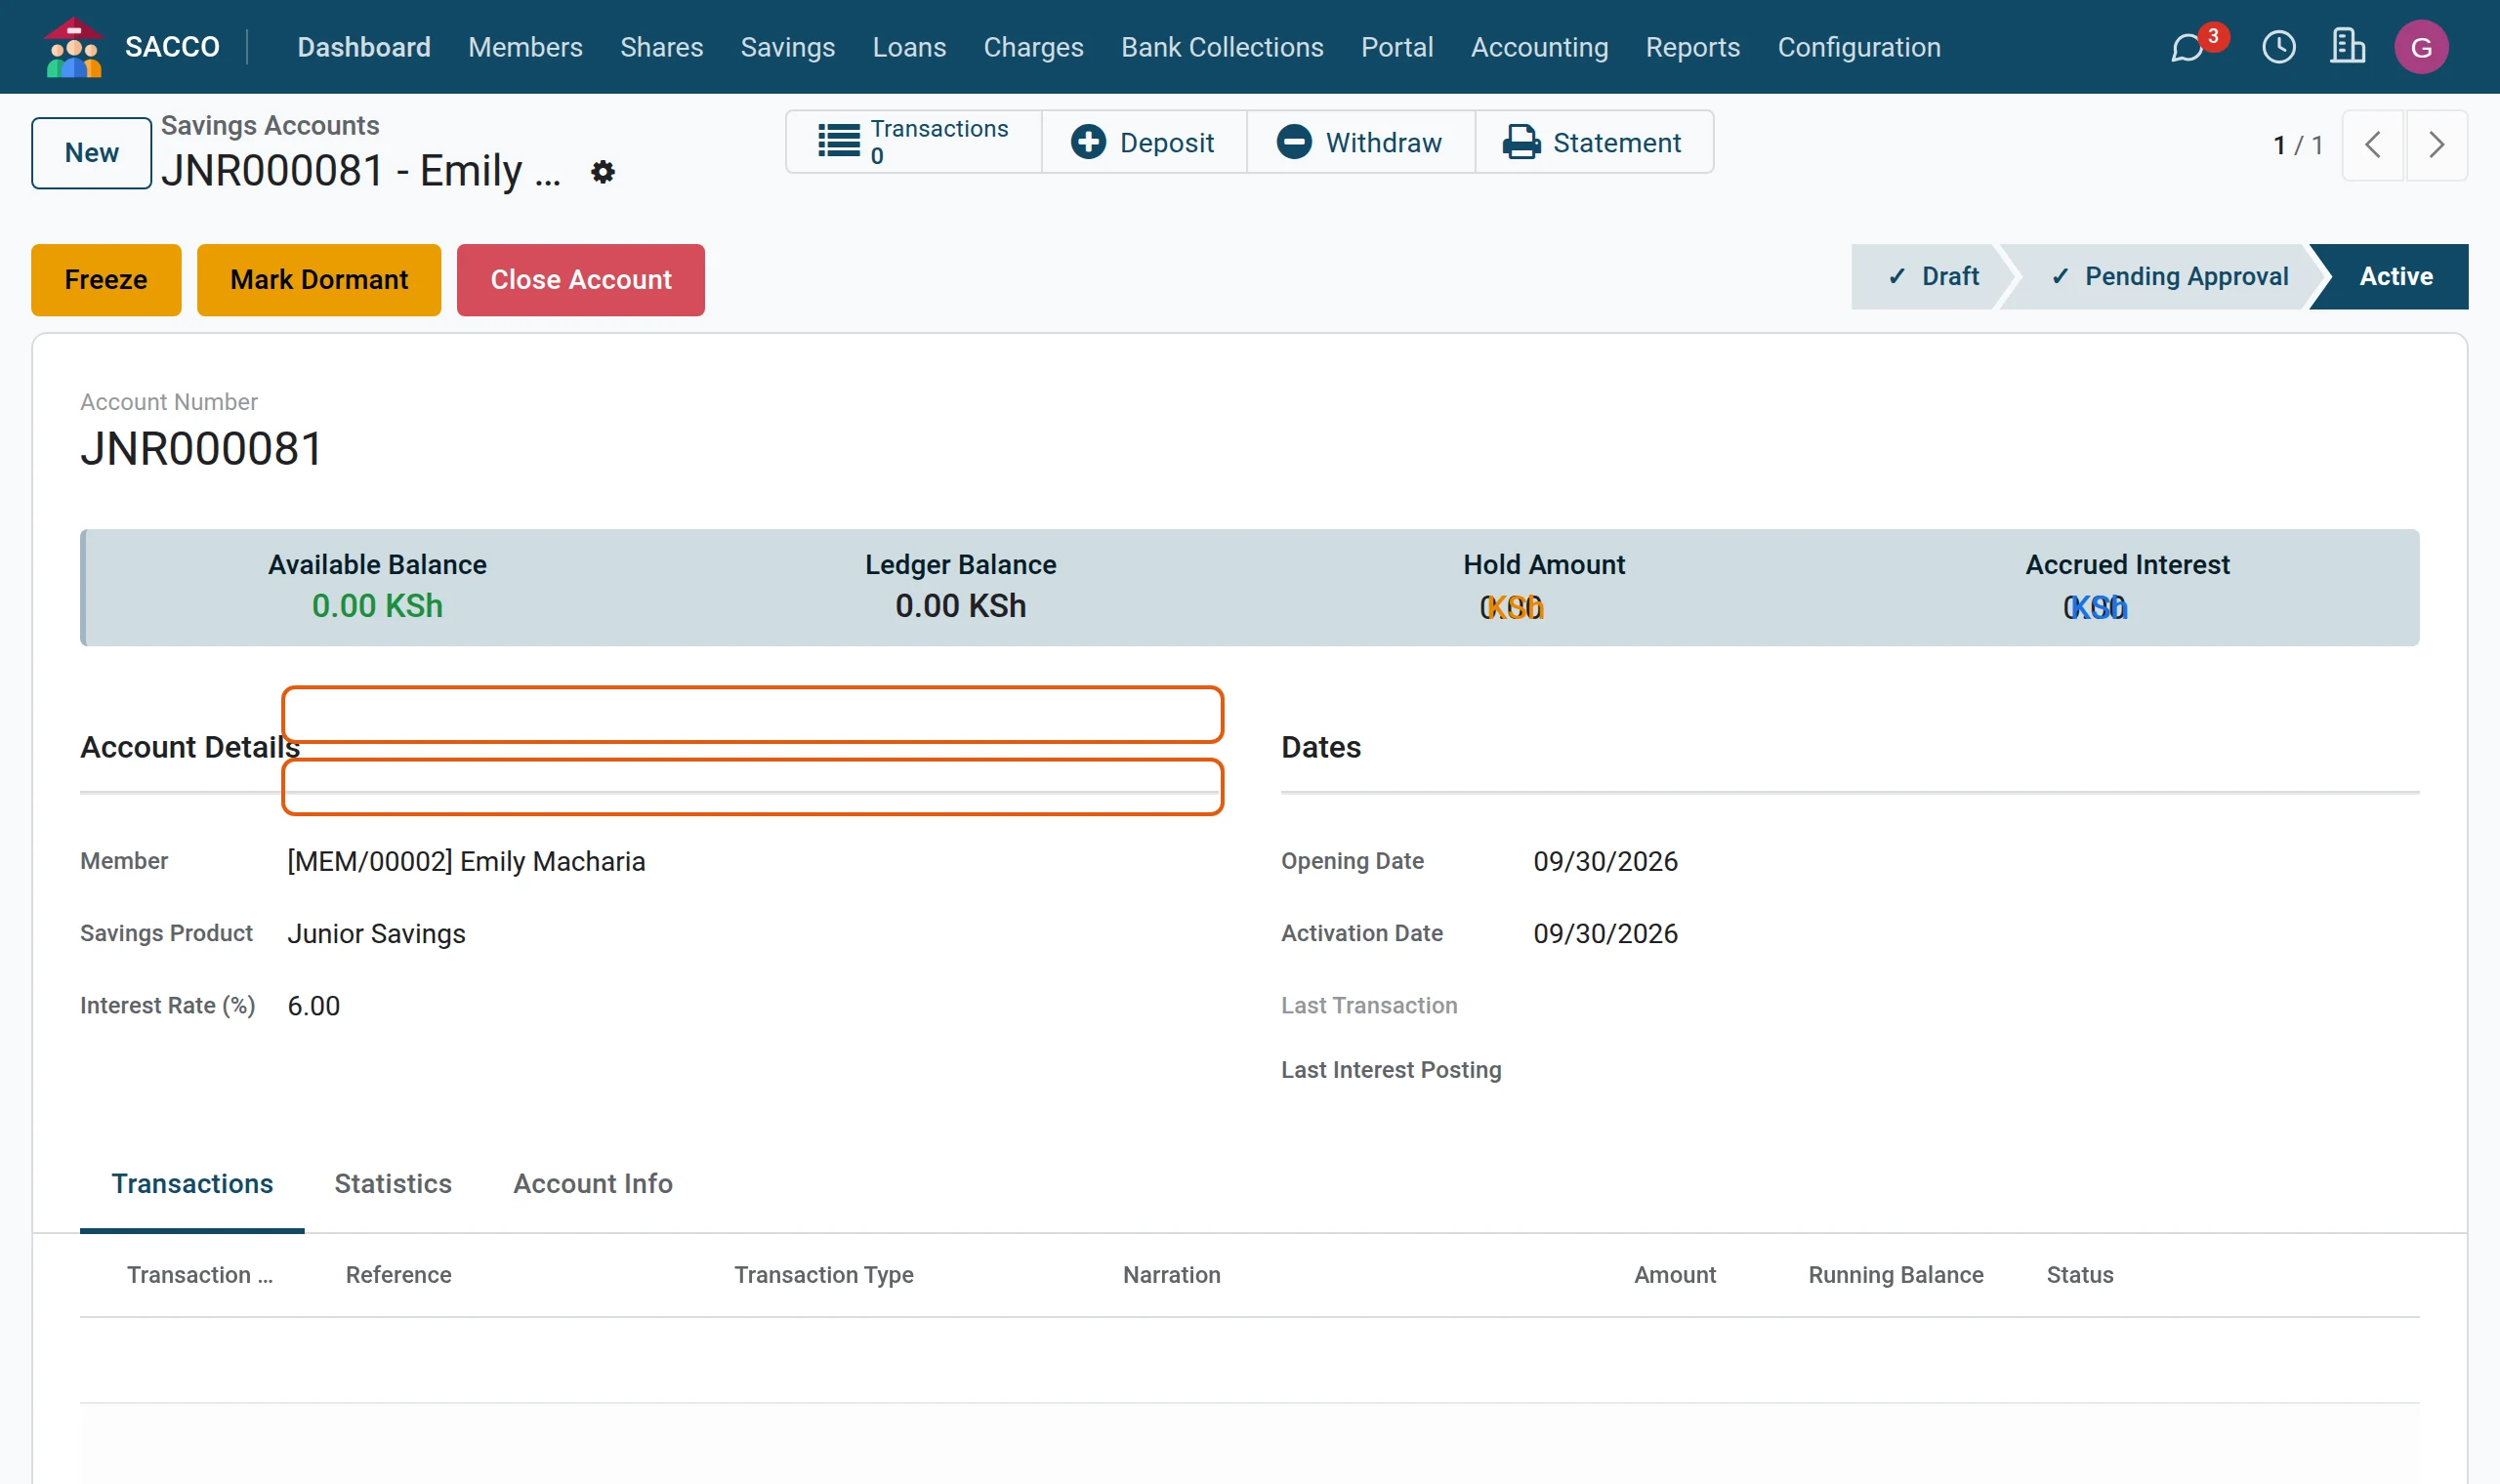Open the user avatar G menu
Screen dimensions: 2500x1484
[x=2421, y=47]
